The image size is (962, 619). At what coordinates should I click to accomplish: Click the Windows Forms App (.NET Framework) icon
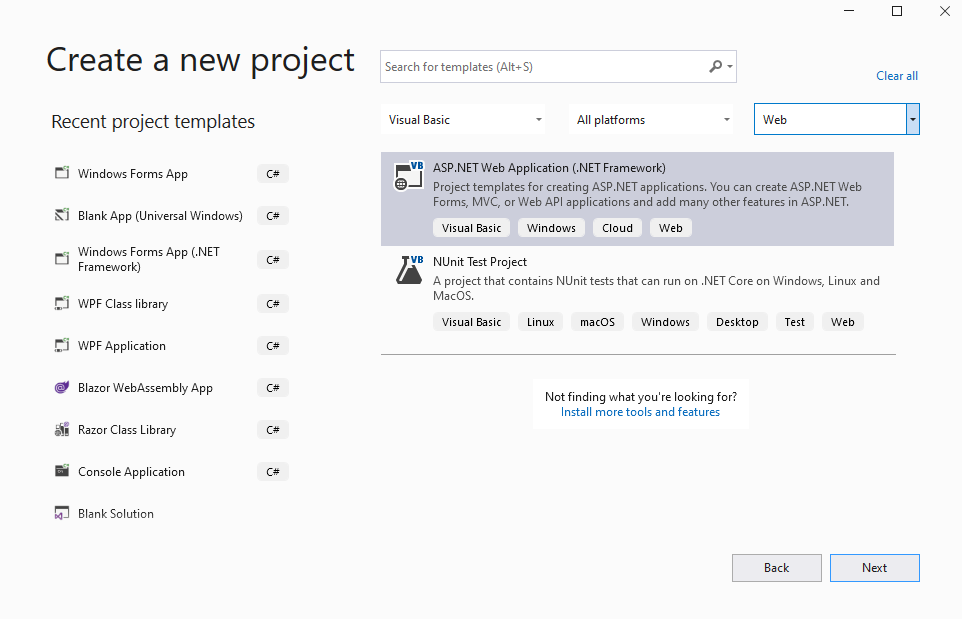pyautogui.click(x=62, y=259)
